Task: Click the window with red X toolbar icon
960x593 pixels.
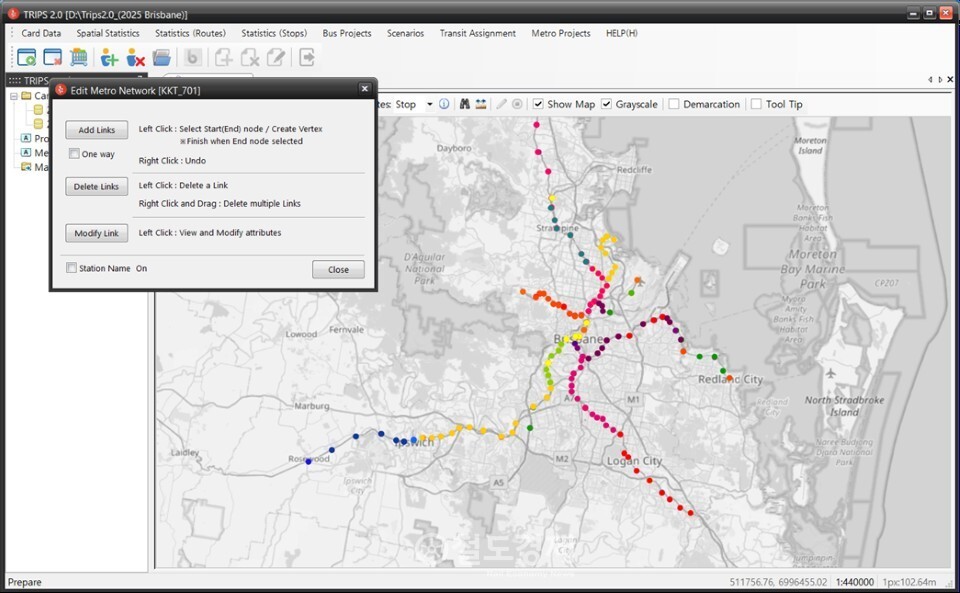Action: tap(53, 58)
